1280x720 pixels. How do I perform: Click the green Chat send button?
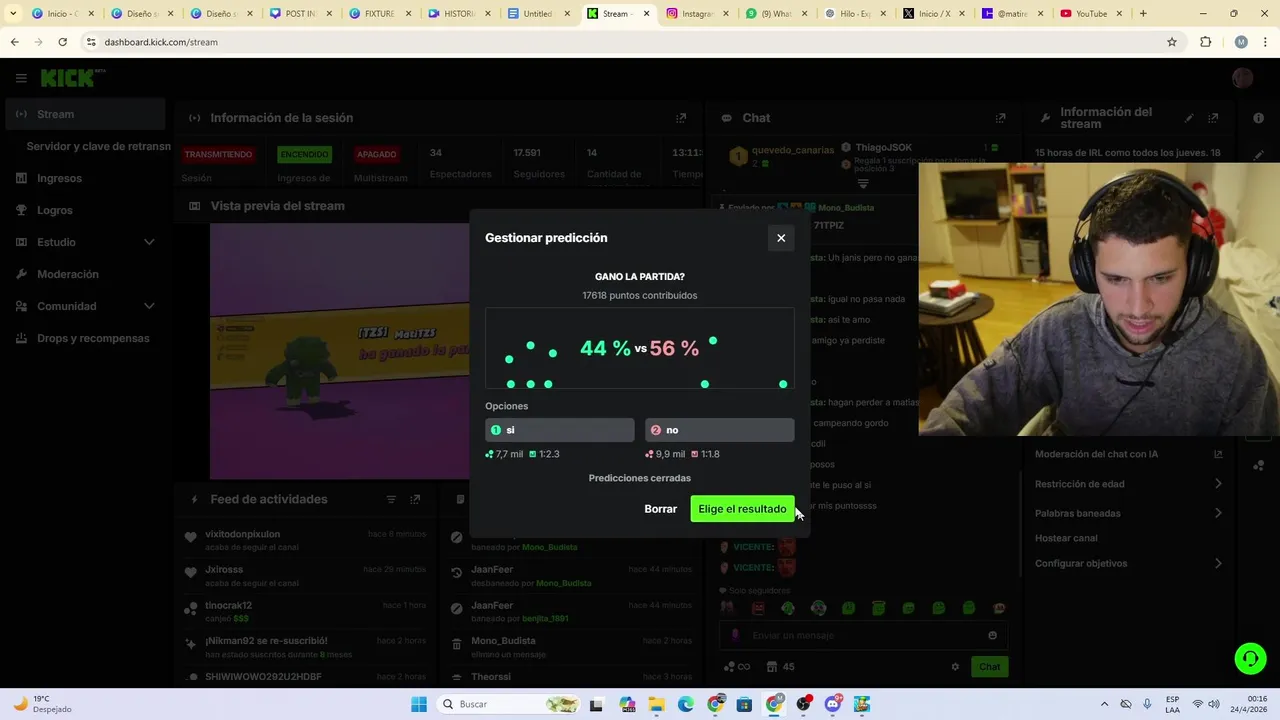pyautogui.click(x=989, y=667)
